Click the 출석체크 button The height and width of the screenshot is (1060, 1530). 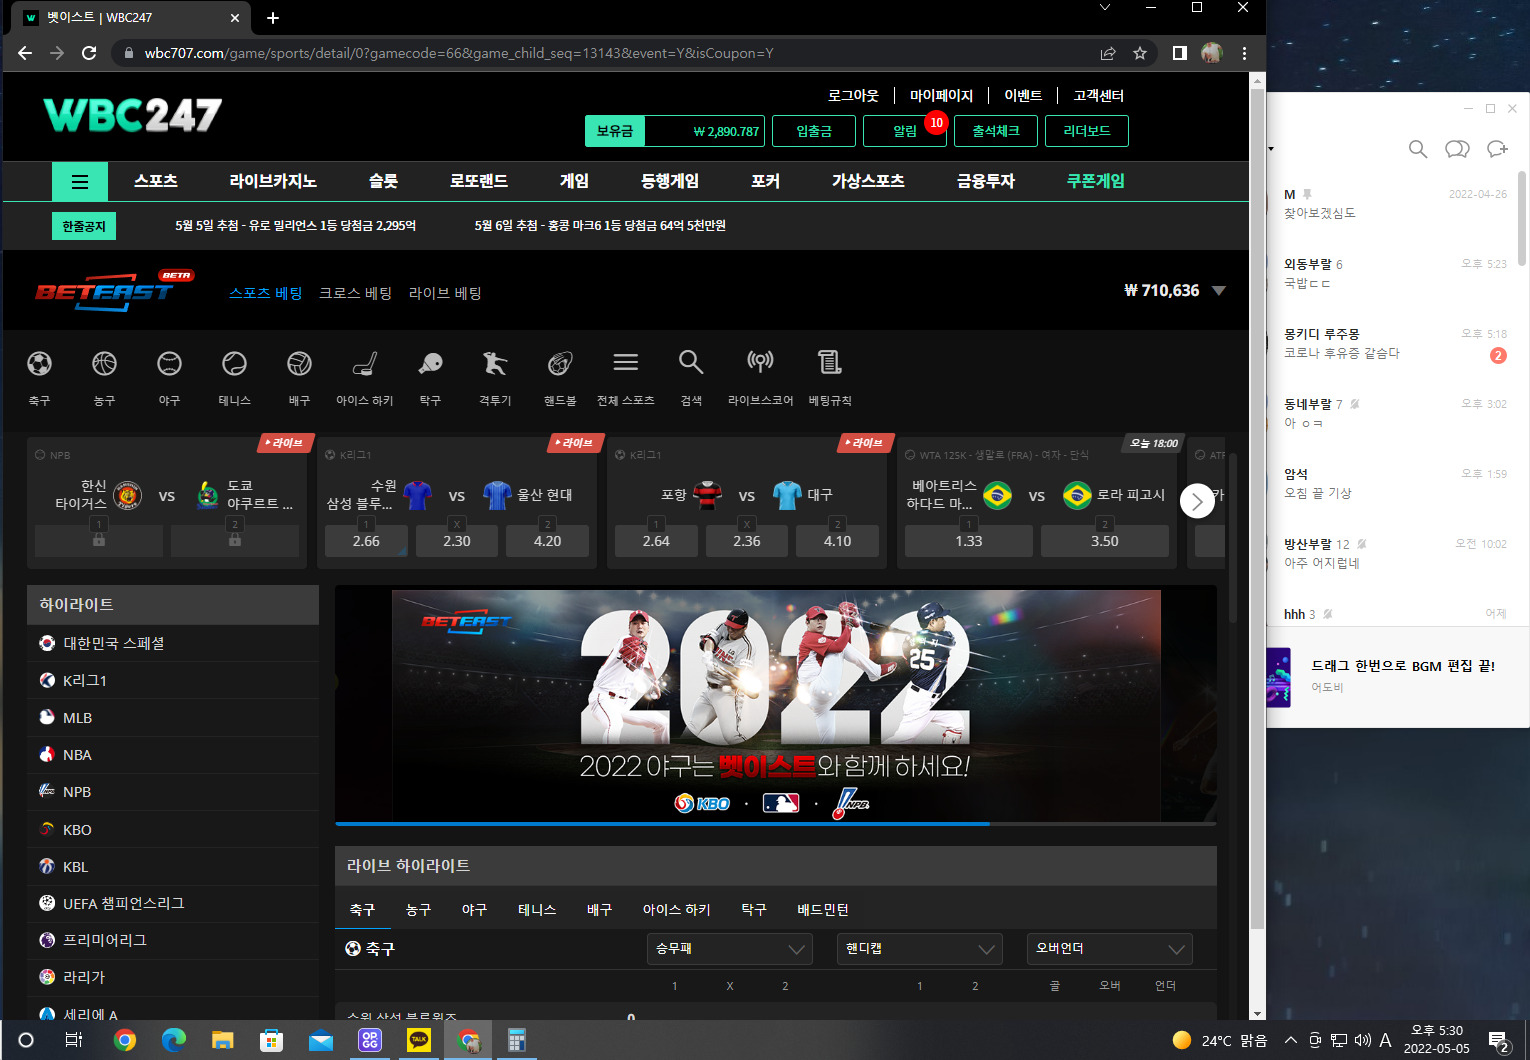click(996, 131)
